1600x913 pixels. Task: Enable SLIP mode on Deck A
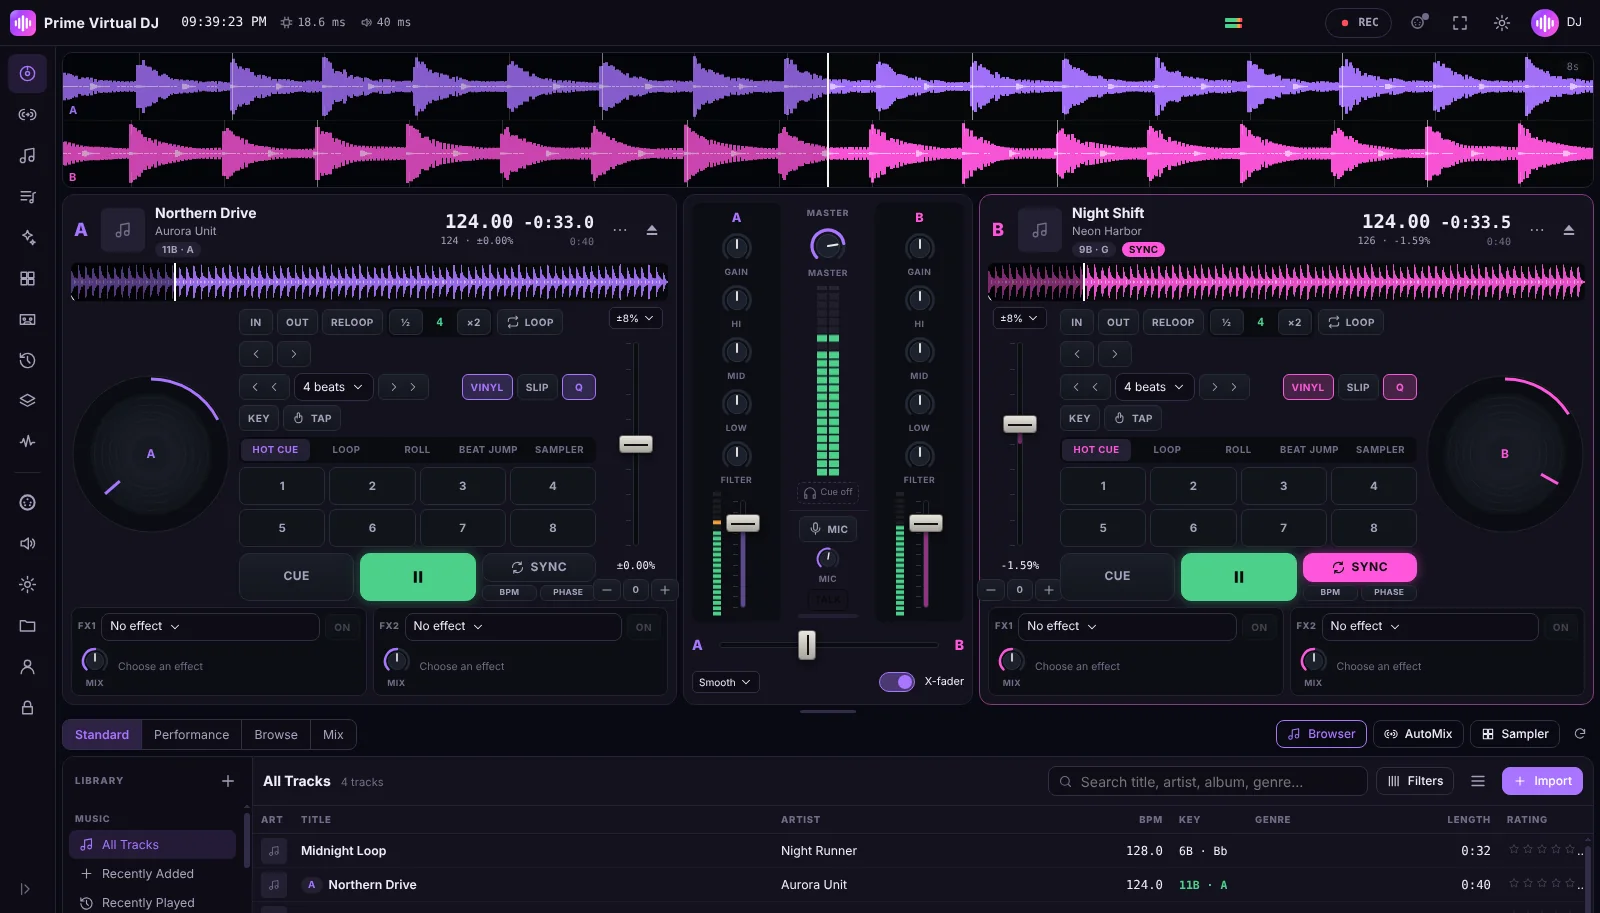click(537, 387)
